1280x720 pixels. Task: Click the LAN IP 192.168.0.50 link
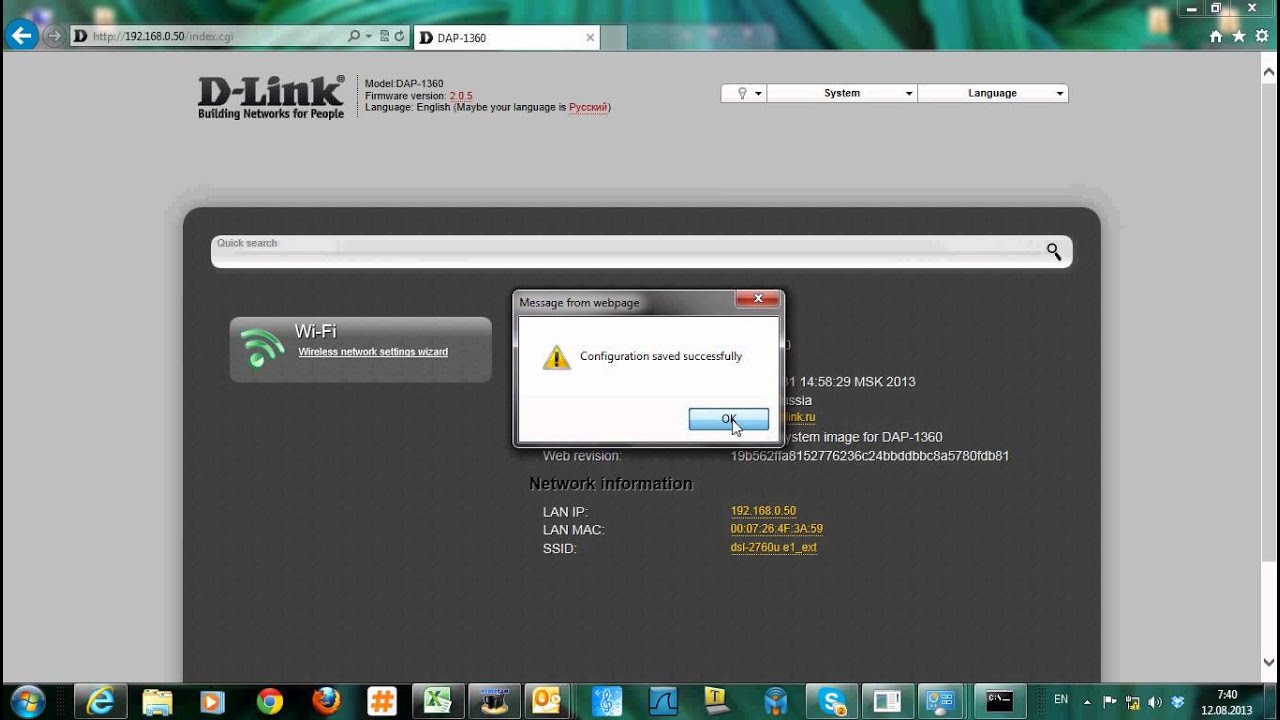click(763, 511)
